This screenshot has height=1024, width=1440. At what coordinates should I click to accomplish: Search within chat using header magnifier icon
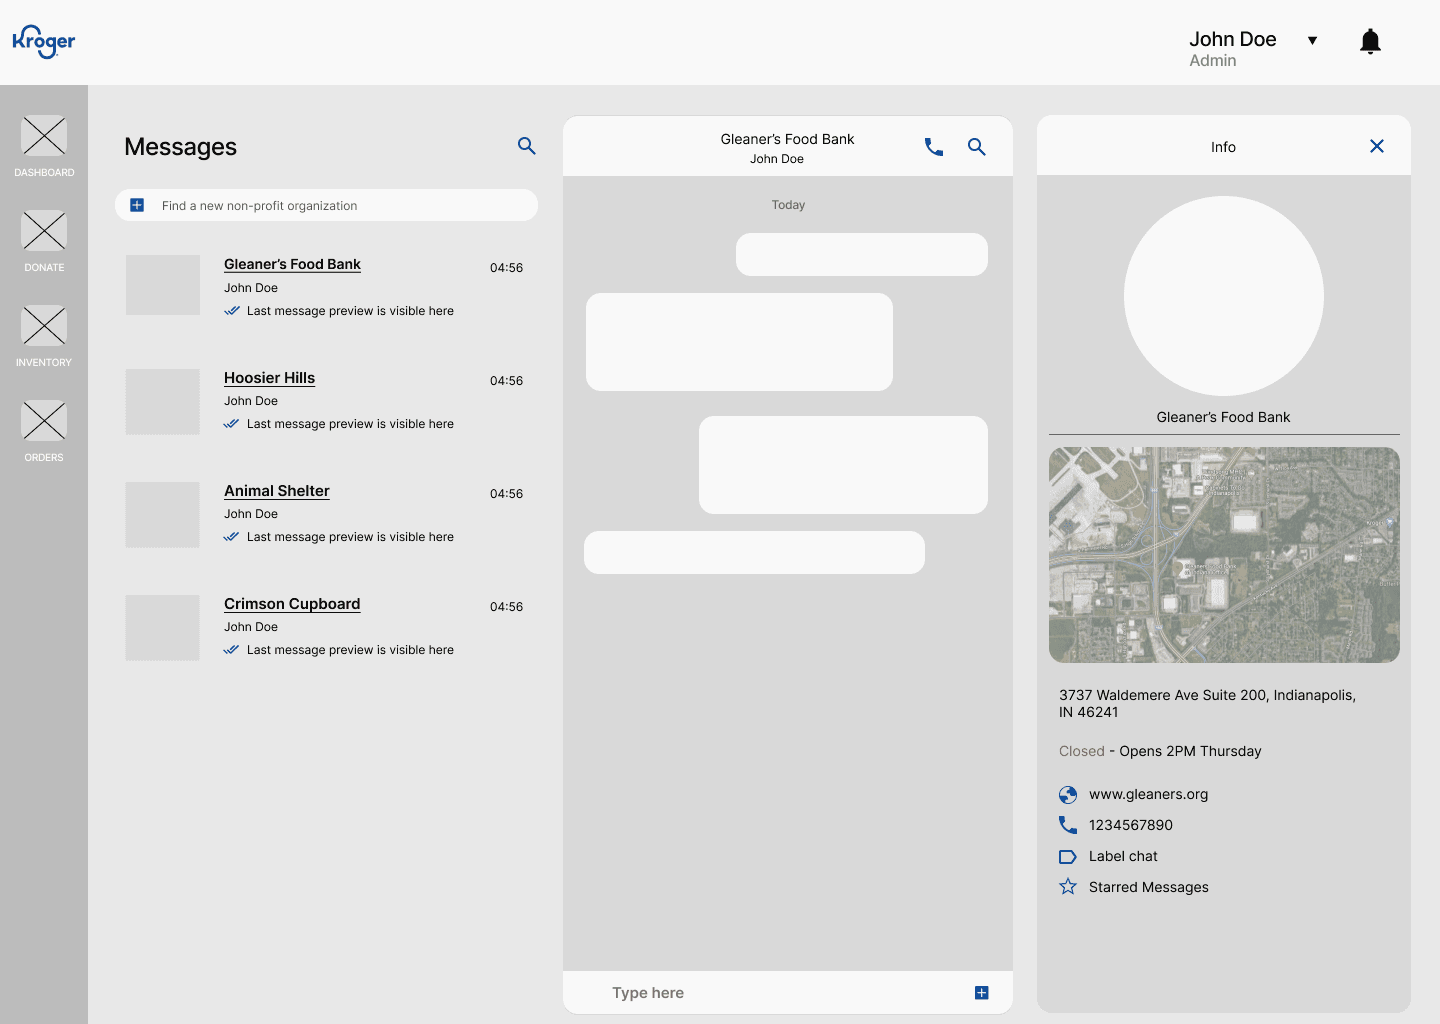[977, 147]
